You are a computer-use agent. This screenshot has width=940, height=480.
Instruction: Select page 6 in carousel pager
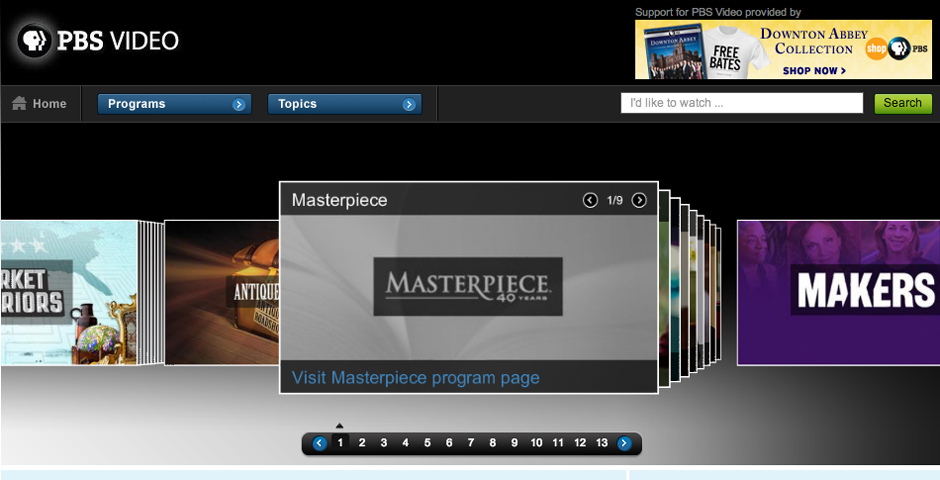pos(449,443)
